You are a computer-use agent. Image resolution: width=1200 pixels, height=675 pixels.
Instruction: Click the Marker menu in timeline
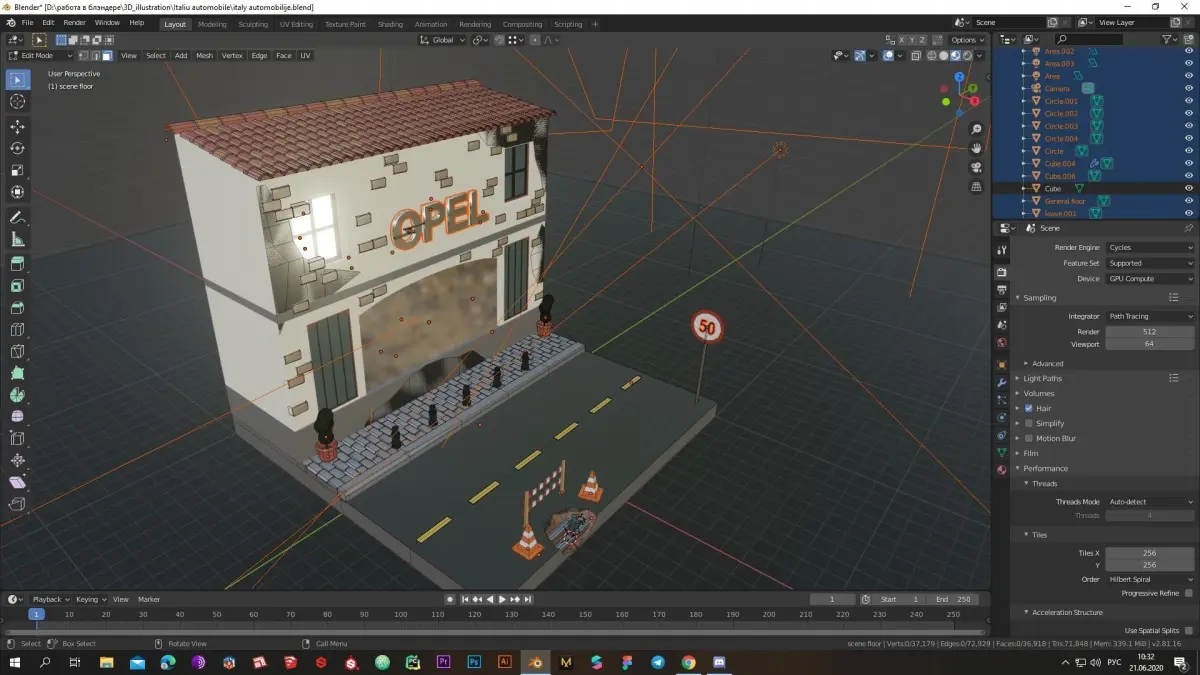point(149,599)
